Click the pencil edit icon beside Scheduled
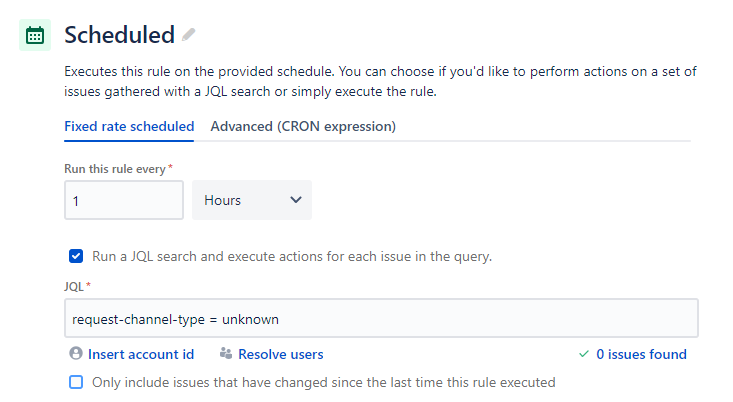The height and width of the screenshot is (402, 733). (189, 35)
